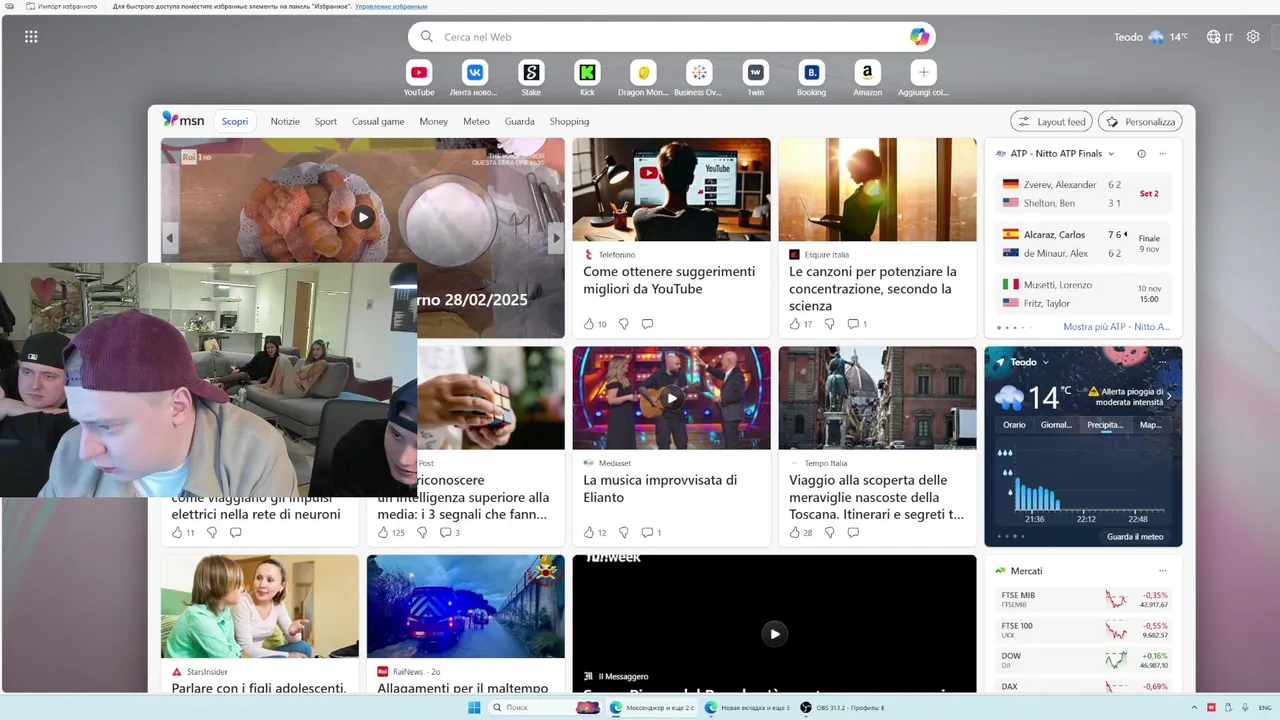
Task: Open OBS 31.1.2 taskbar window
Action: click(842, 707)
